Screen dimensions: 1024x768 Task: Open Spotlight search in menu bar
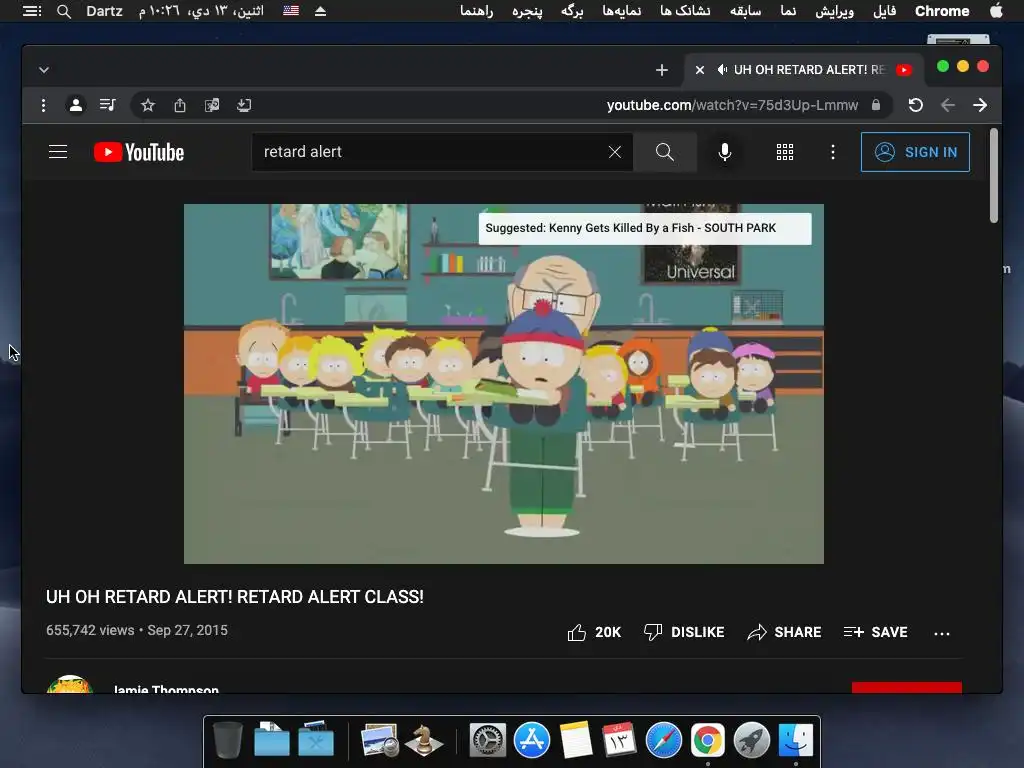click(63, 11)
